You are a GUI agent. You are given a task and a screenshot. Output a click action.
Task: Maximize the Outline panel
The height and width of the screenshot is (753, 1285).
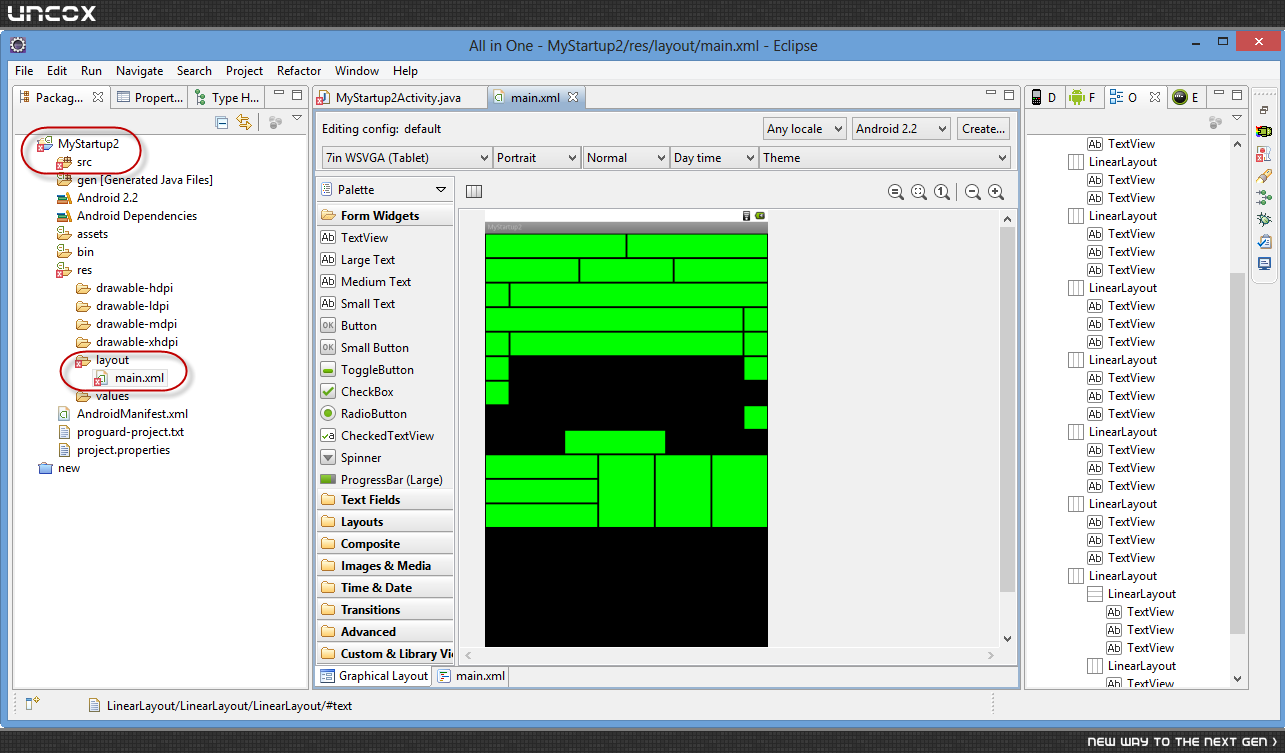1236,95
